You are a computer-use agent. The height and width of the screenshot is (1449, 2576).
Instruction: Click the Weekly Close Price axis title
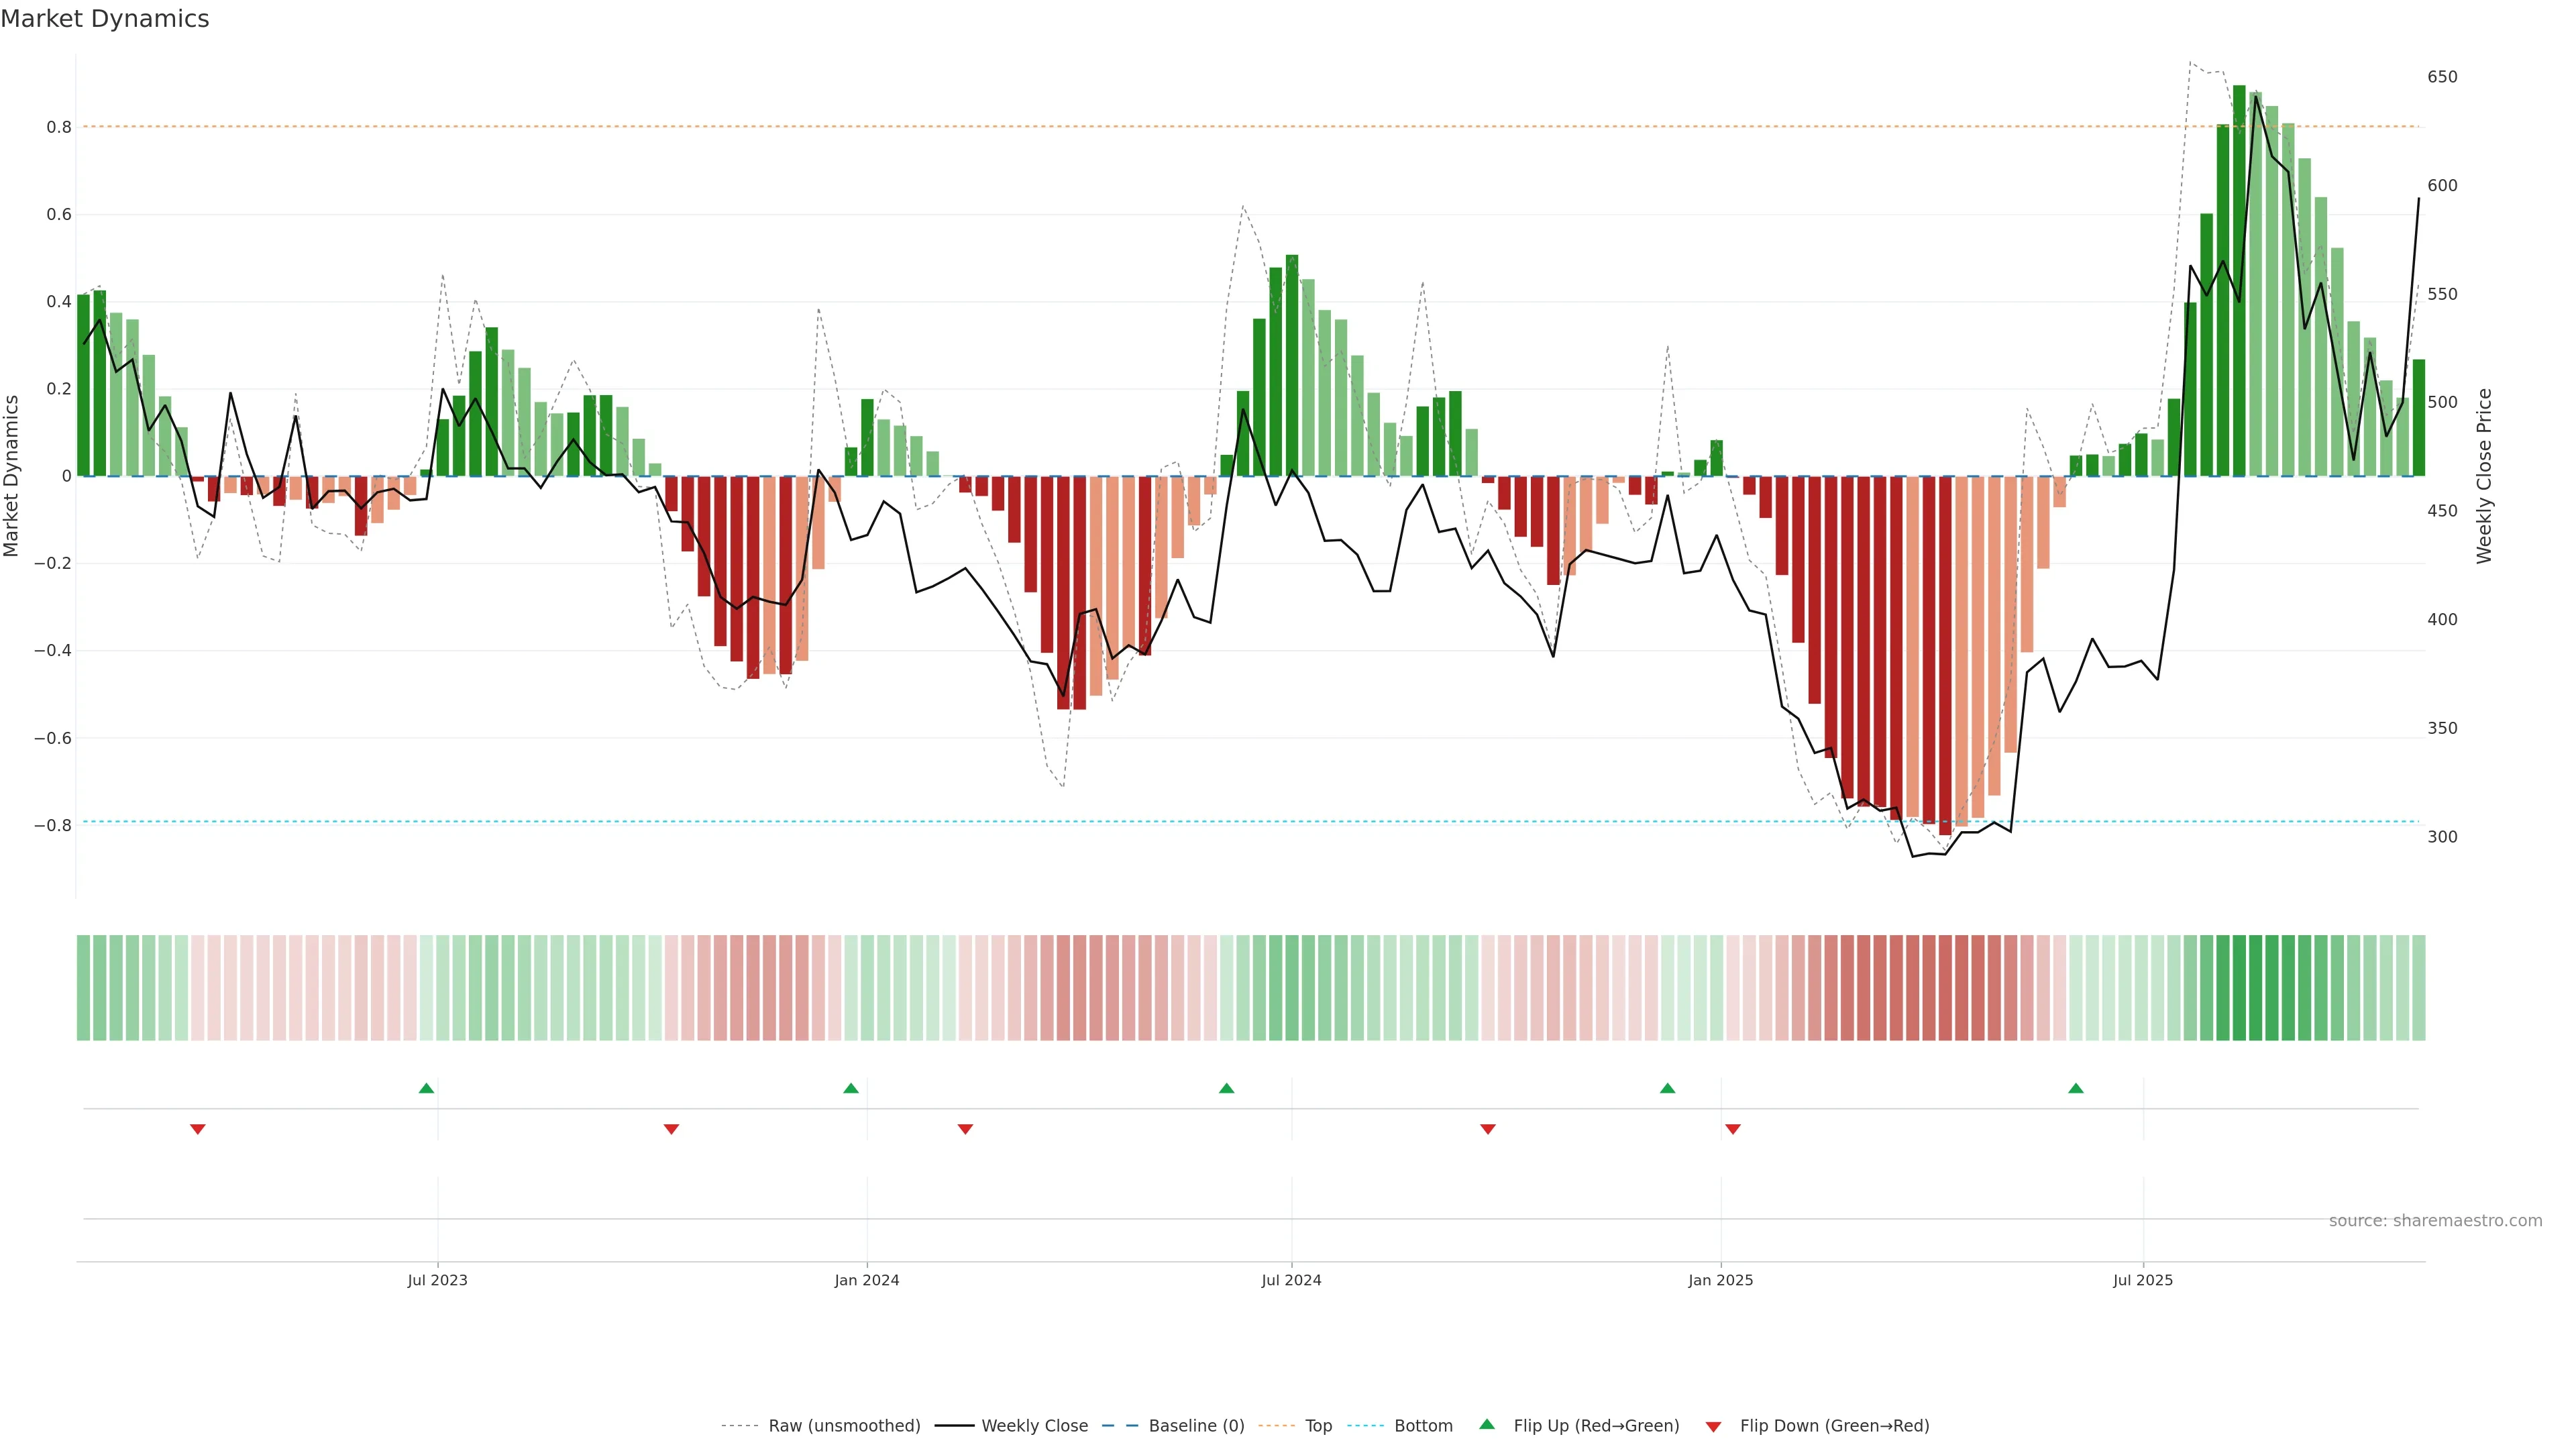click(2484, 476)
